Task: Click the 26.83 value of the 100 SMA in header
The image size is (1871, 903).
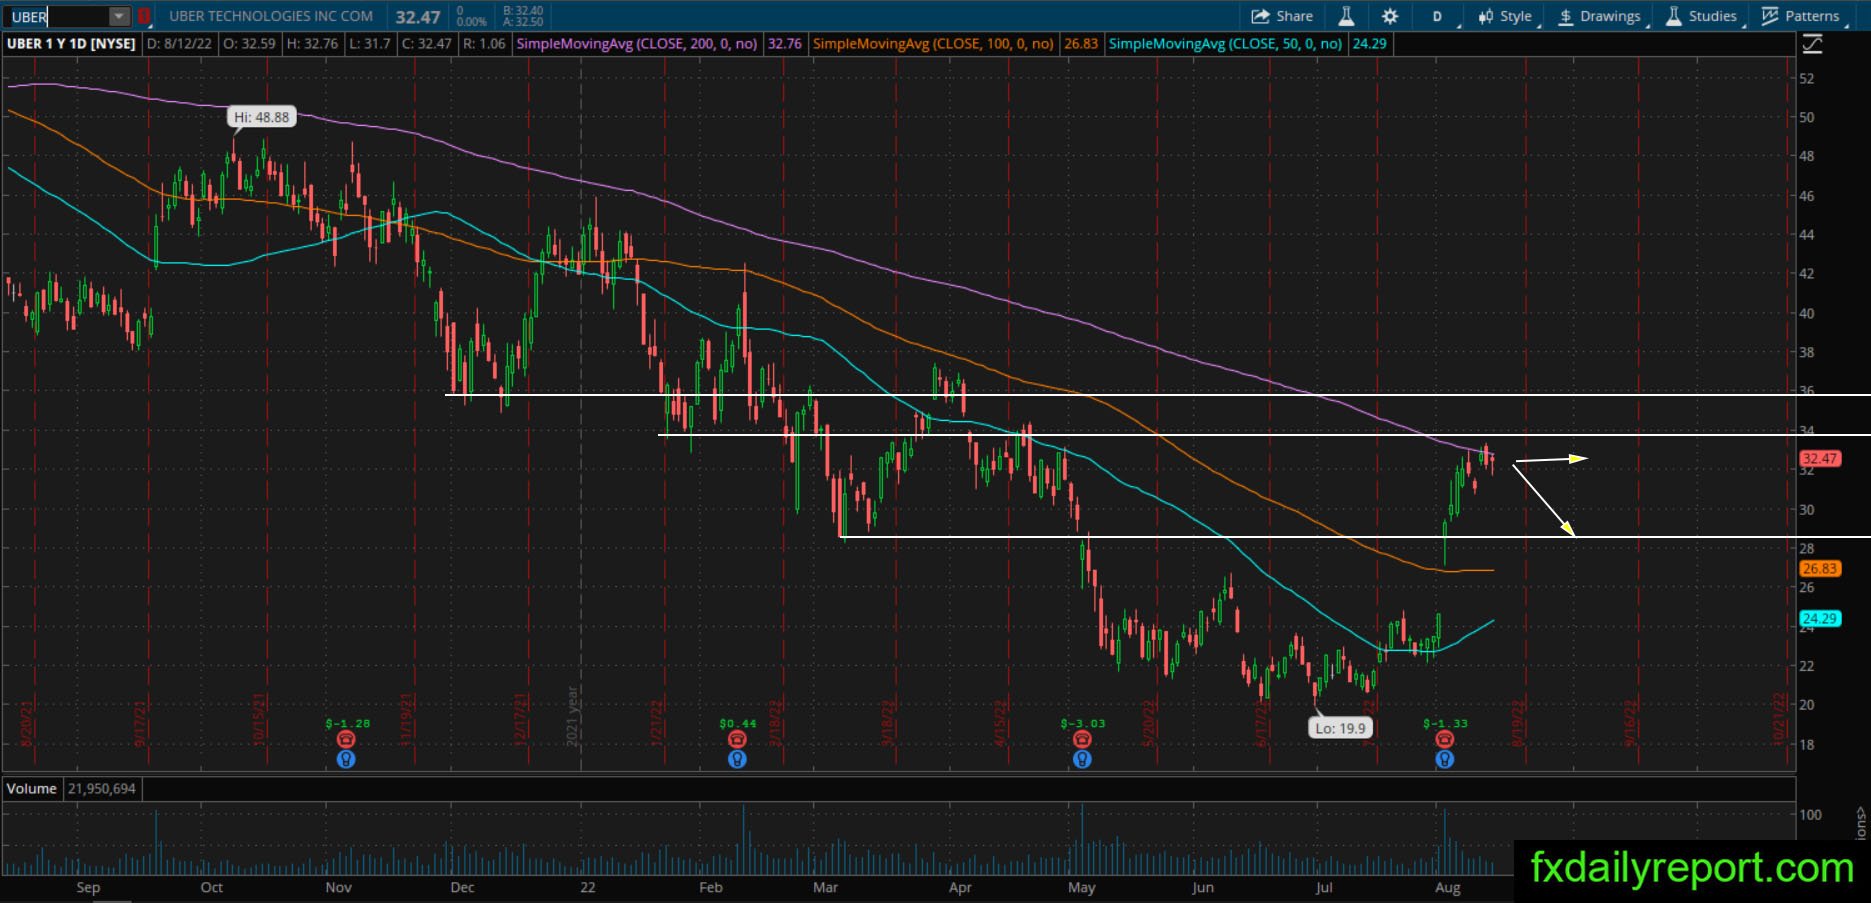Action: [1080, 44]
